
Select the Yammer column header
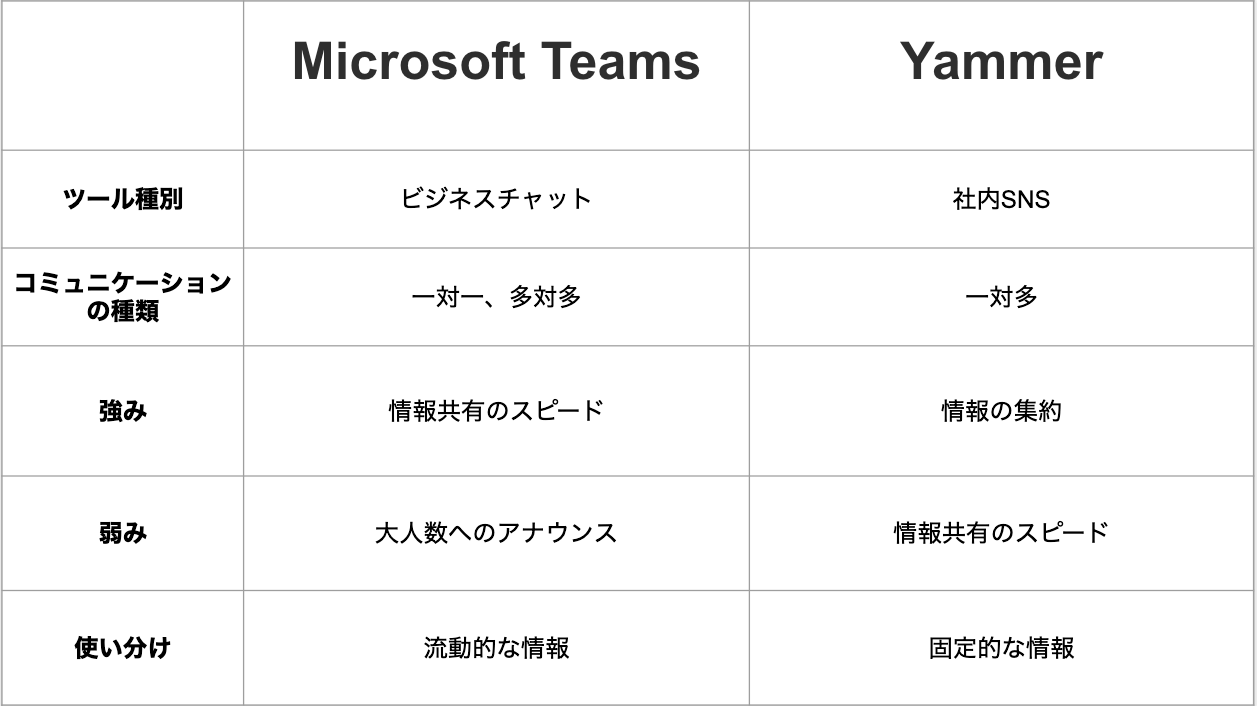tap(1001, 62)
